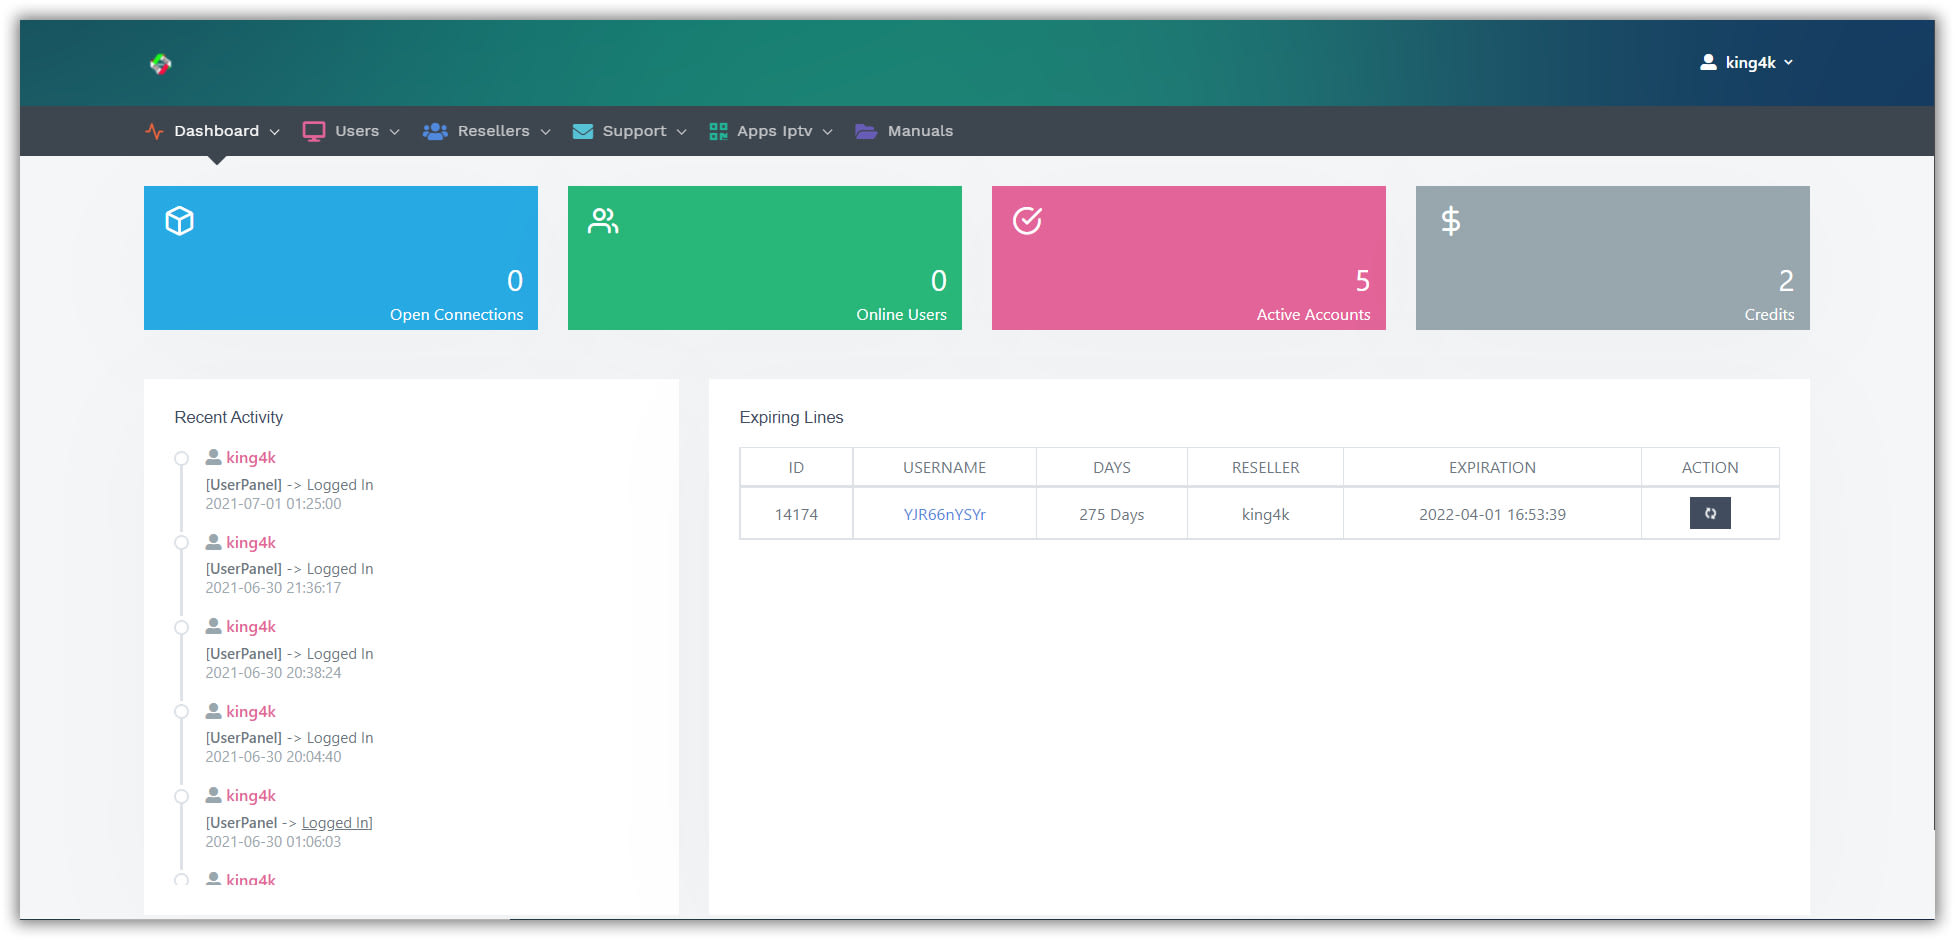Expand the Support dropdown
The height and width of the screenshot is (940, 1955).
click(633, 130)
